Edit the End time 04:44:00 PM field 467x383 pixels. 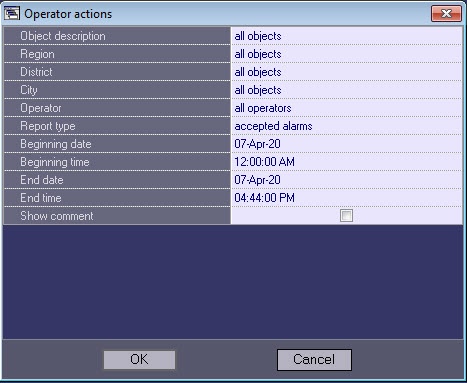pos(346,198)
